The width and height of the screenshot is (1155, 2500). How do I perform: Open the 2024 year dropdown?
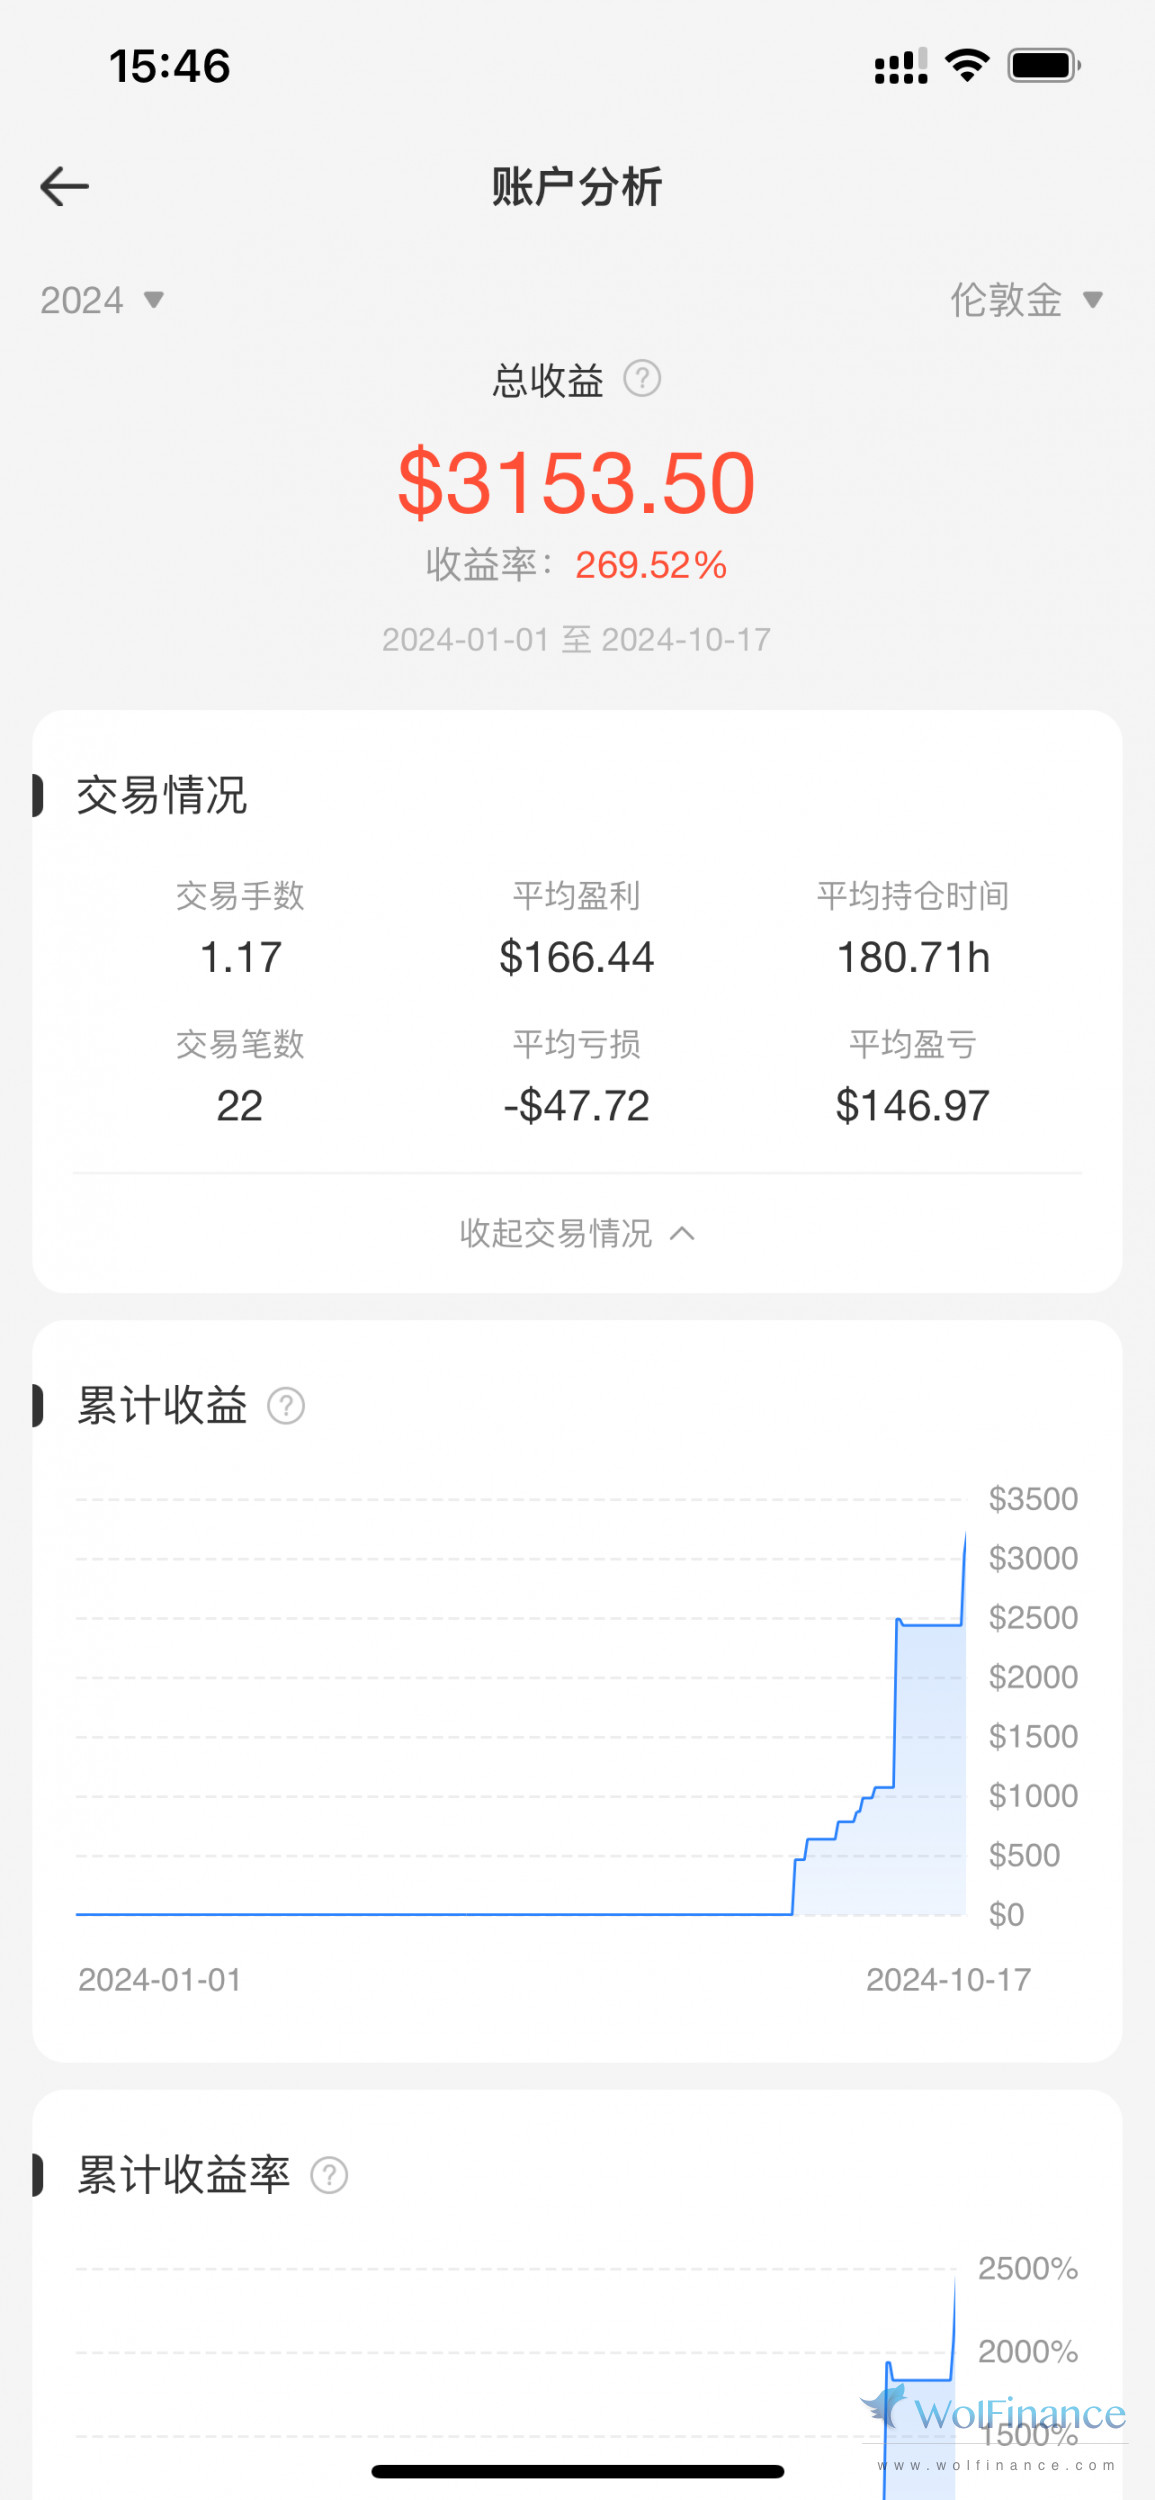(x=101, y=300)
